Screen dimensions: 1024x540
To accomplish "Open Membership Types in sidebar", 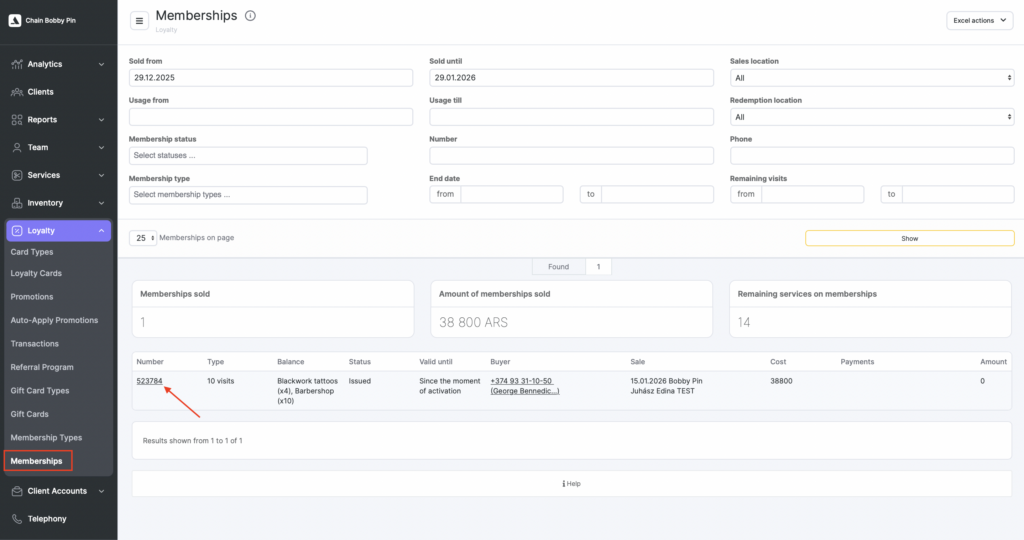I will click(46, 438).
